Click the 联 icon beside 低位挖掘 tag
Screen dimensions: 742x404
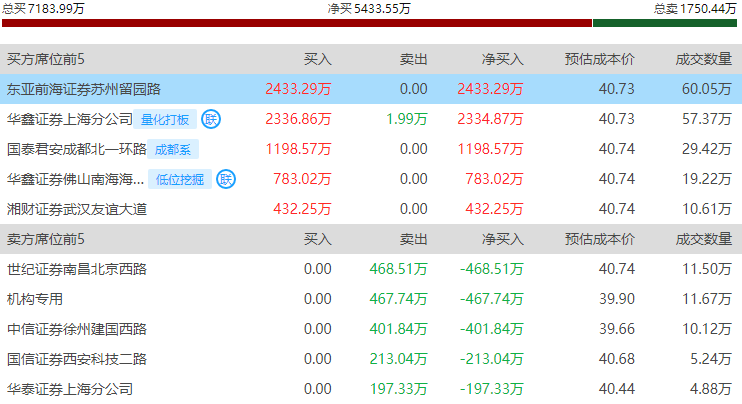(x=226, y=180)
